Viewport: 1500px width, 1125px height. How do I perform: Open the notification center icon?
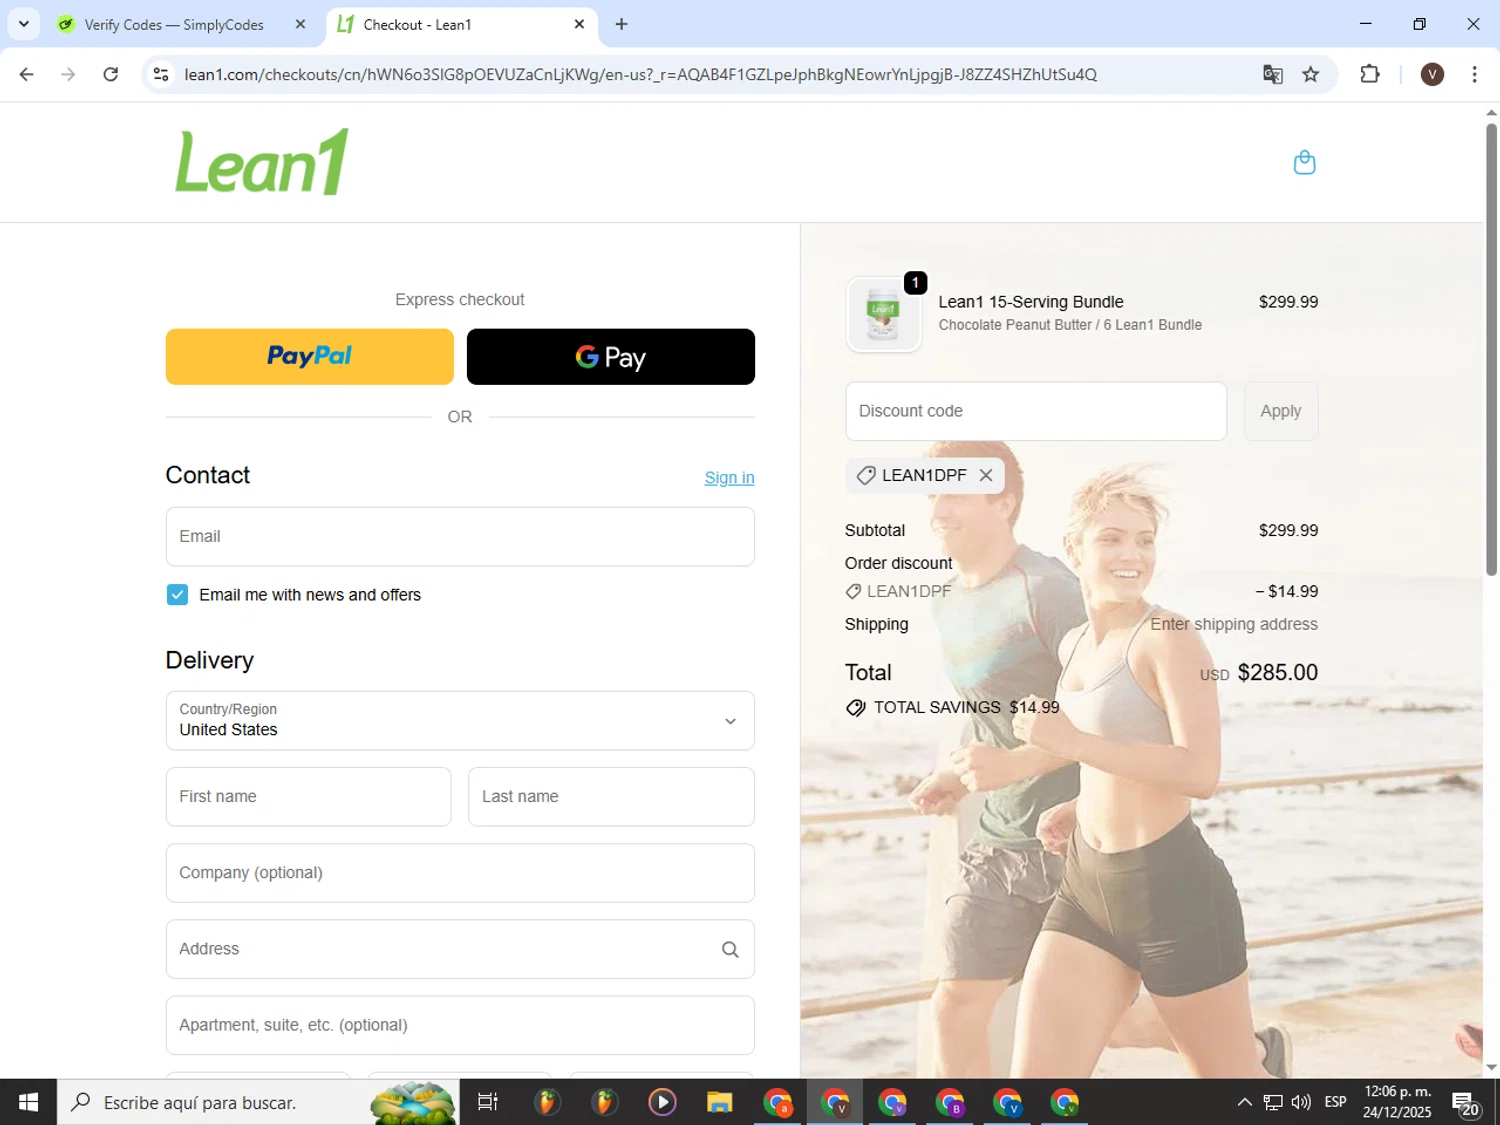pos(1466,1102)
